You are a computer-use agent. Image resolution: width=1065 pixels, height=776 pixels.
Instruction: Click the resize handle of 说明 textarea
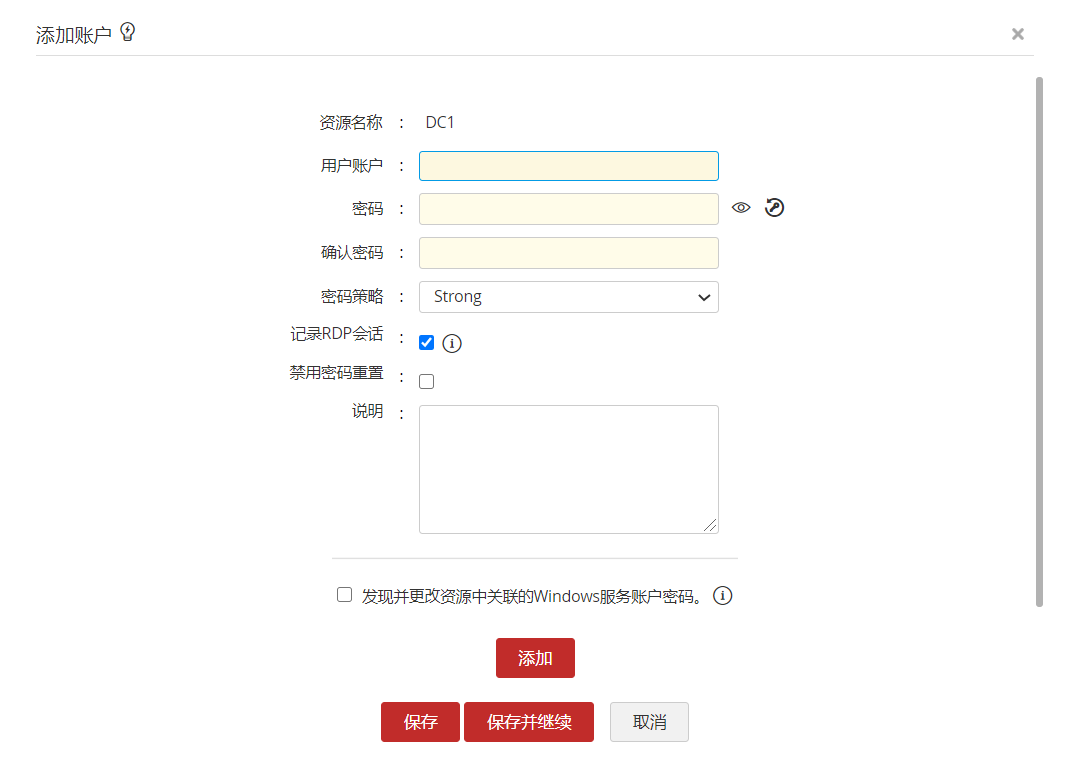pyautogui.click(x=712, y=526)
